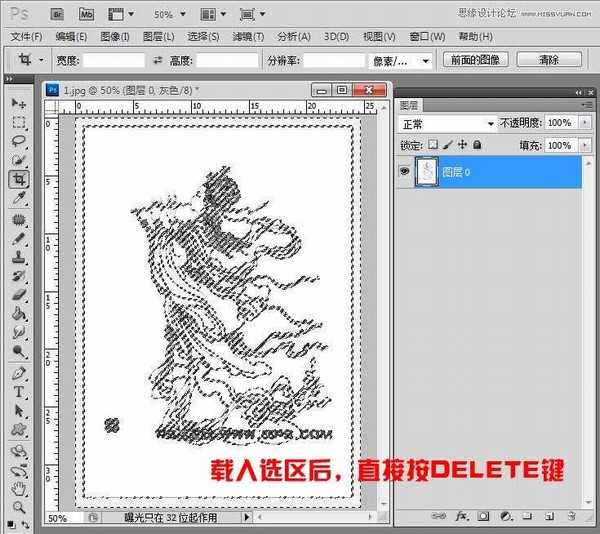Select the Horizontal Type tool
Image resolution: width=600 pixels, height=534 pixels.
pos(18,392)
